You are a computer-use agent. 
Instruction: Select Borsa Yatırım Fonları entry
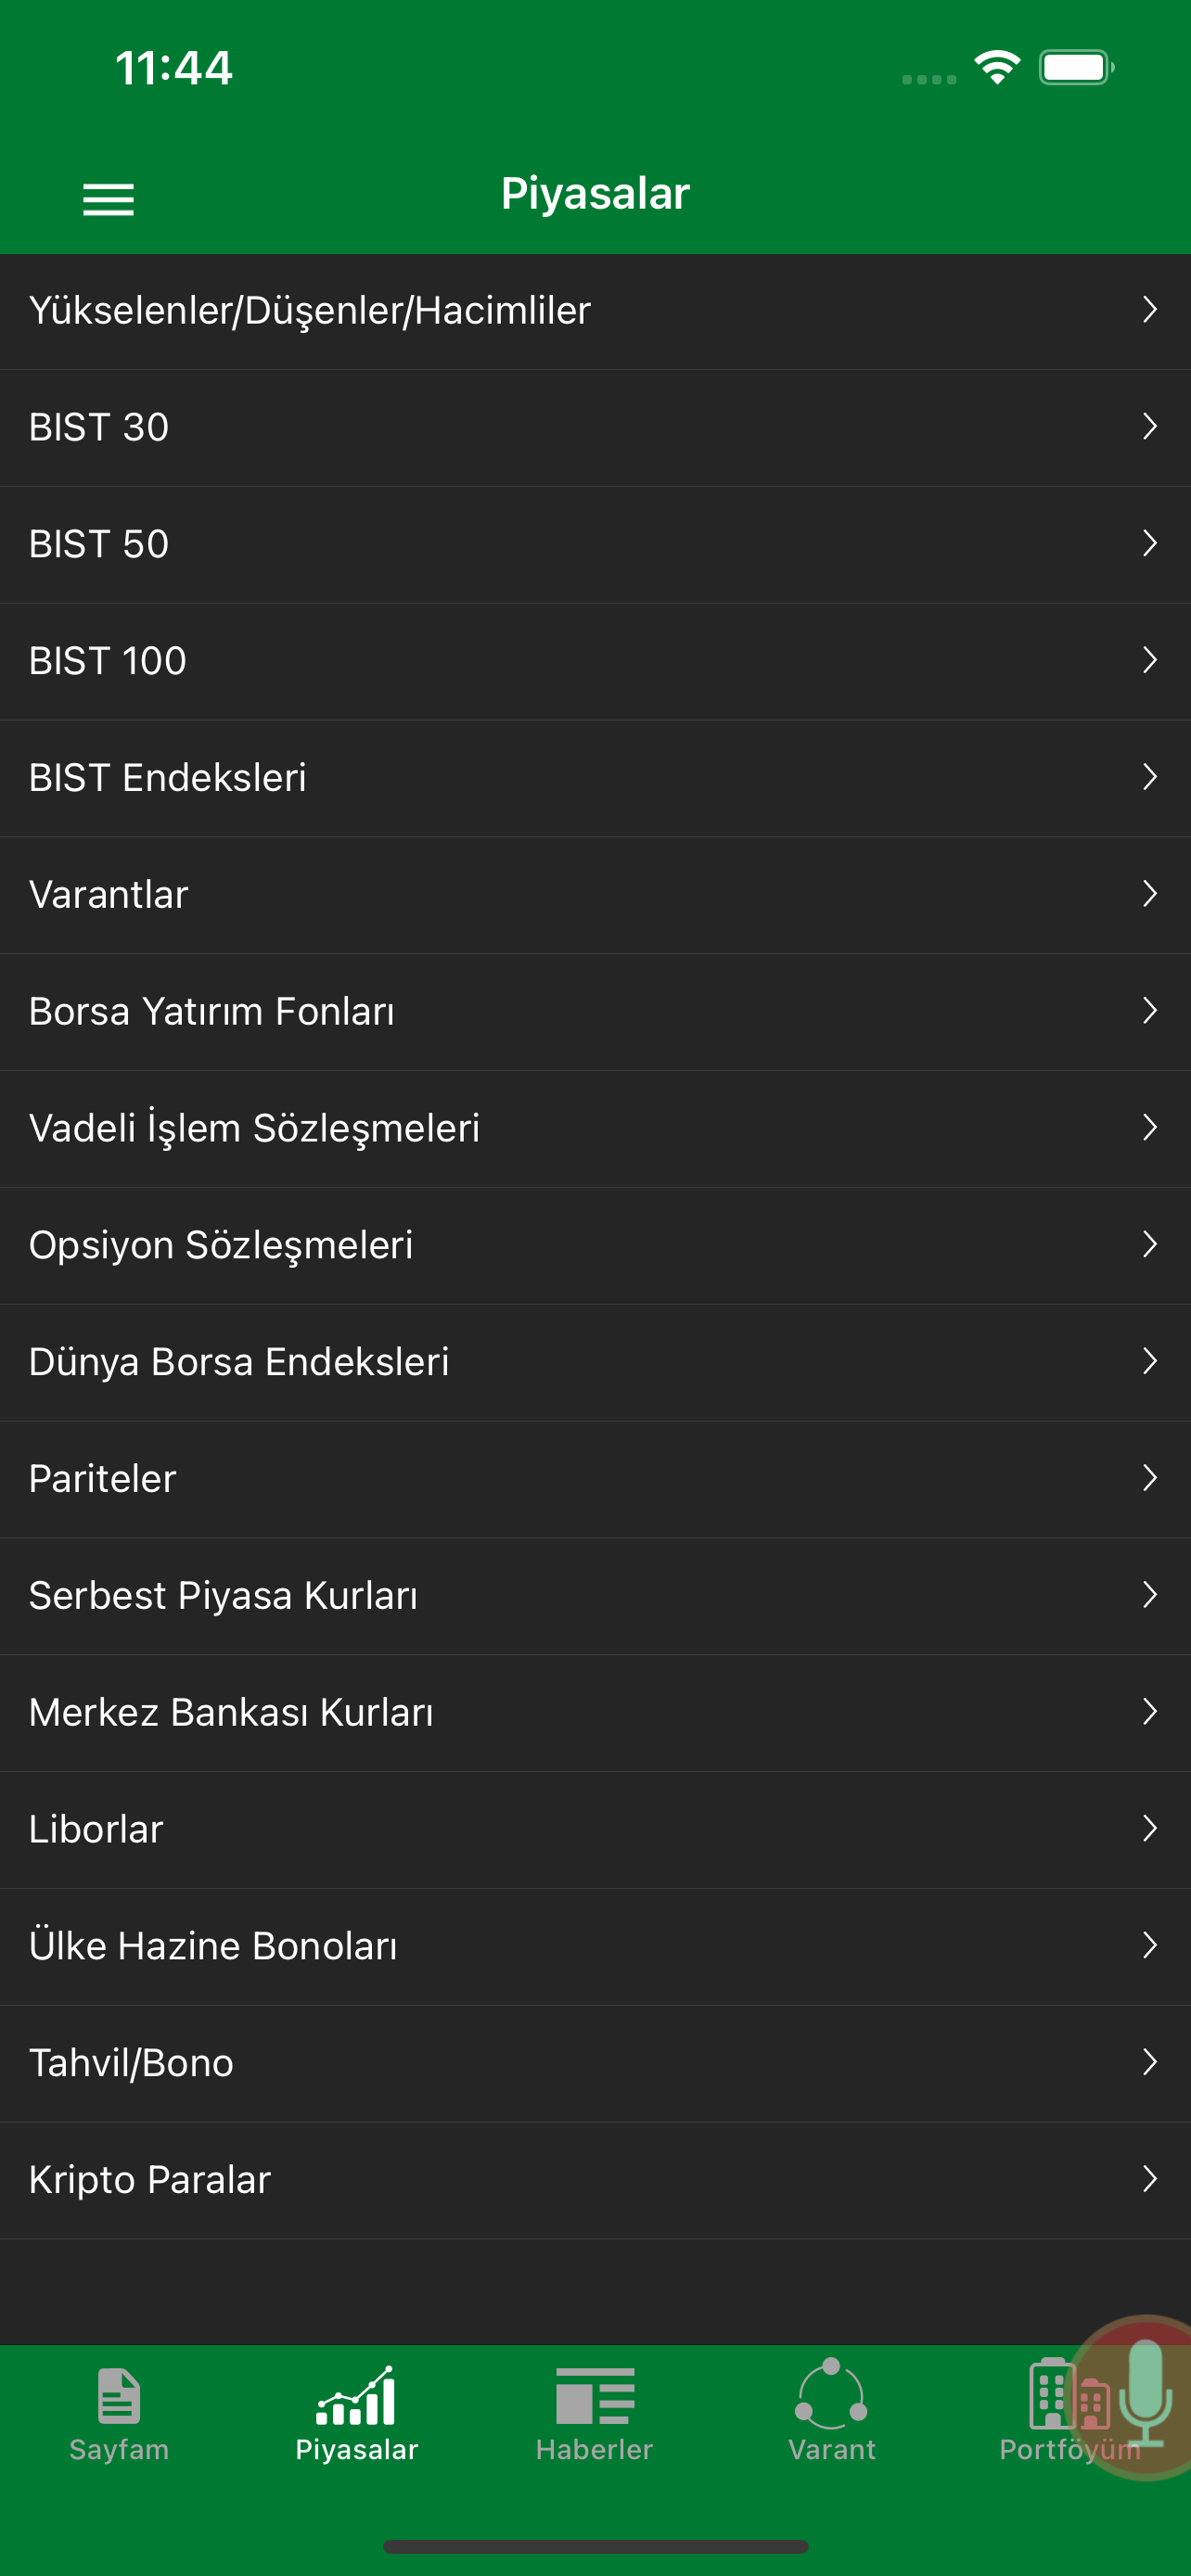(x=595, y=1012)
